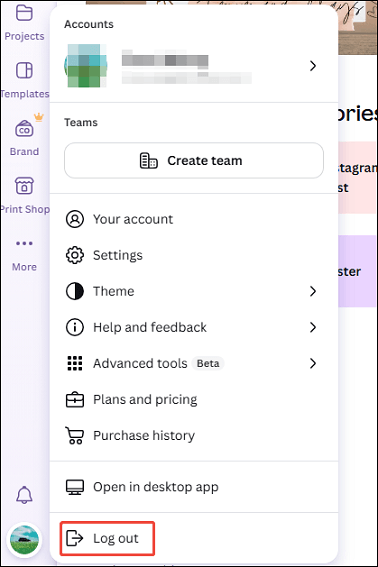This screenshot has width=378, height=567.
Task: Open Advanced tools menu item
Action: tap(194, 363)
